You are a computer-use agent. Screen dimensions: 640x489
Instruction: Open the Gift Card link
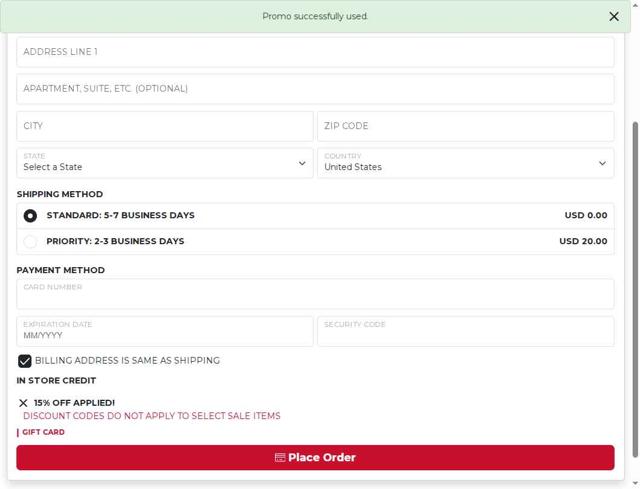coord(43,432)
